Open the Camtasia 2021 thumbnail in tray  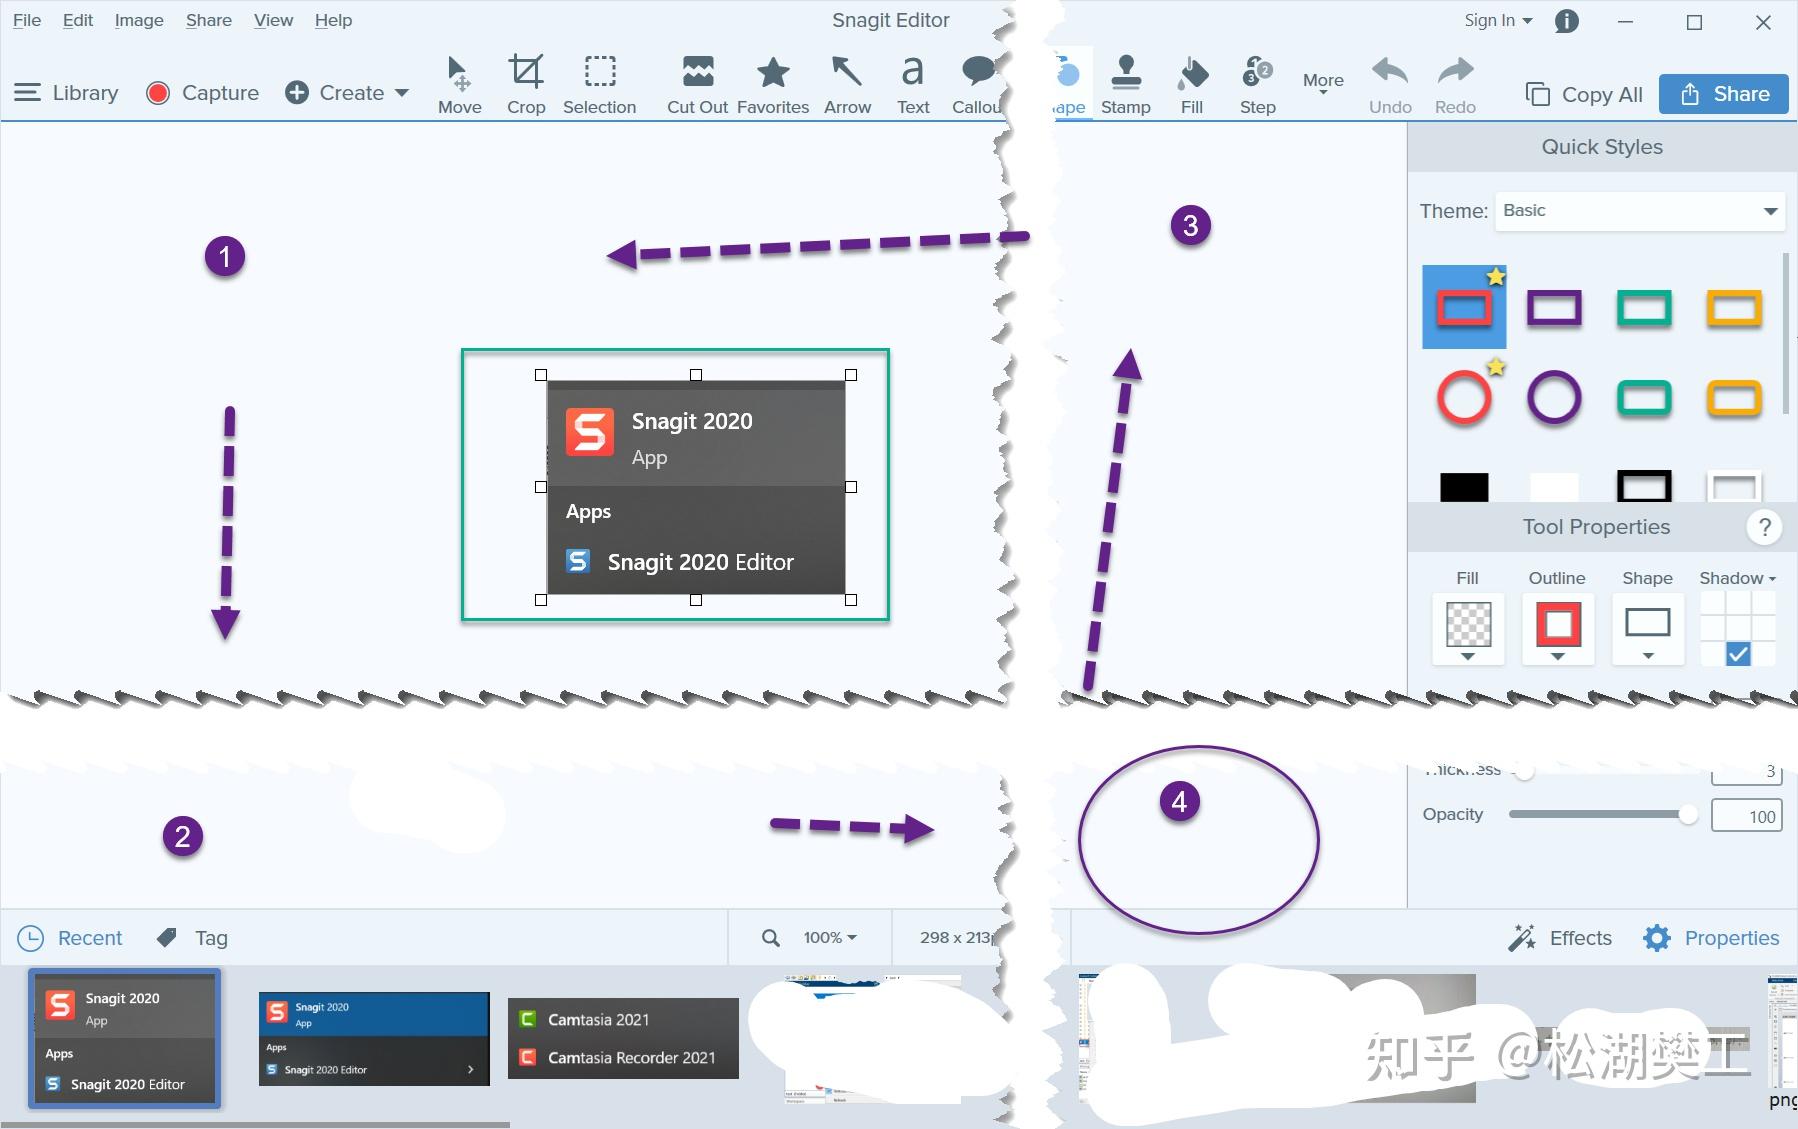[x=623, y=1038]
